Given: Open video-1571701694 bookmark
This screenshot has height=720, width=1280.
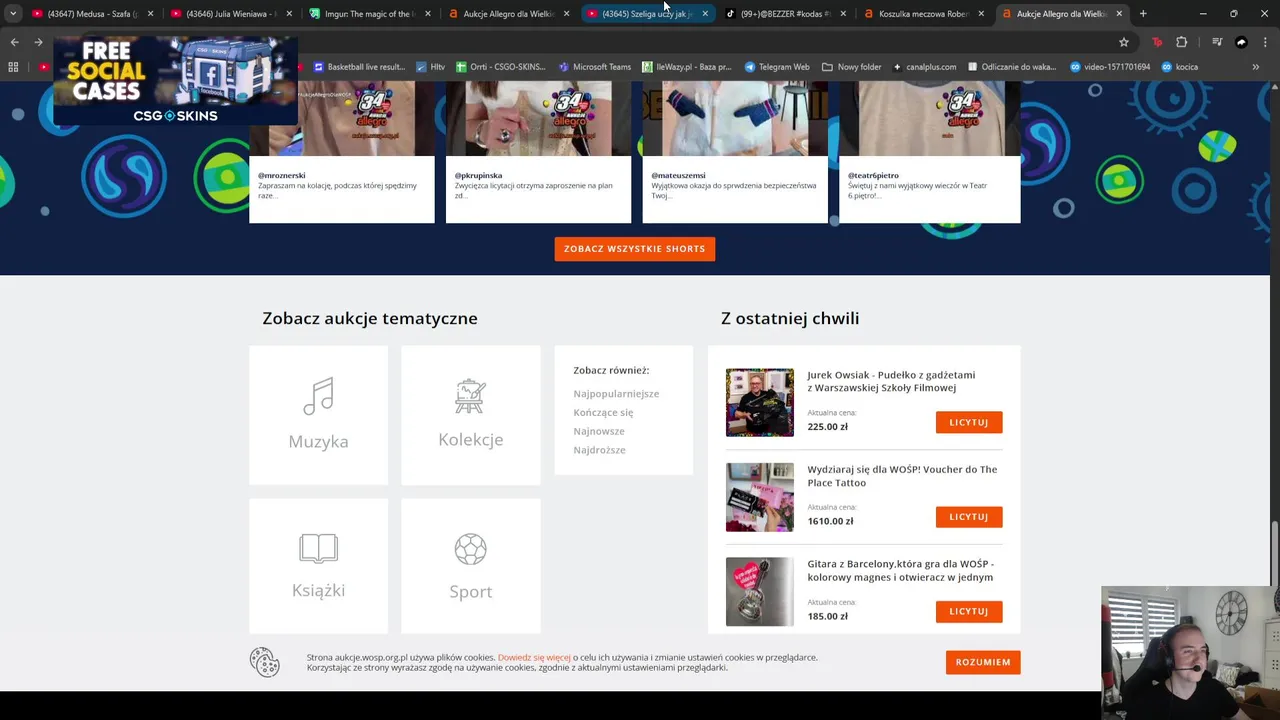Looking at the screenshot, I should 1110,67.
